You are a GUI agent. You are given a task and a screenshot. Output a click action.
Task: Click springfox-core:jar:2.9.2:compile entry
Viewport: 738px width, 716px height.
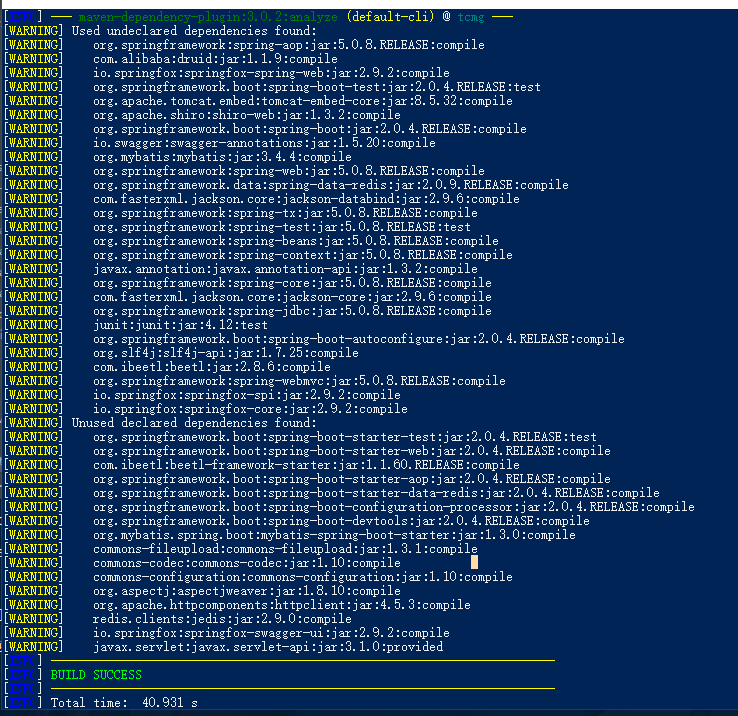click(x=250, y=409)
